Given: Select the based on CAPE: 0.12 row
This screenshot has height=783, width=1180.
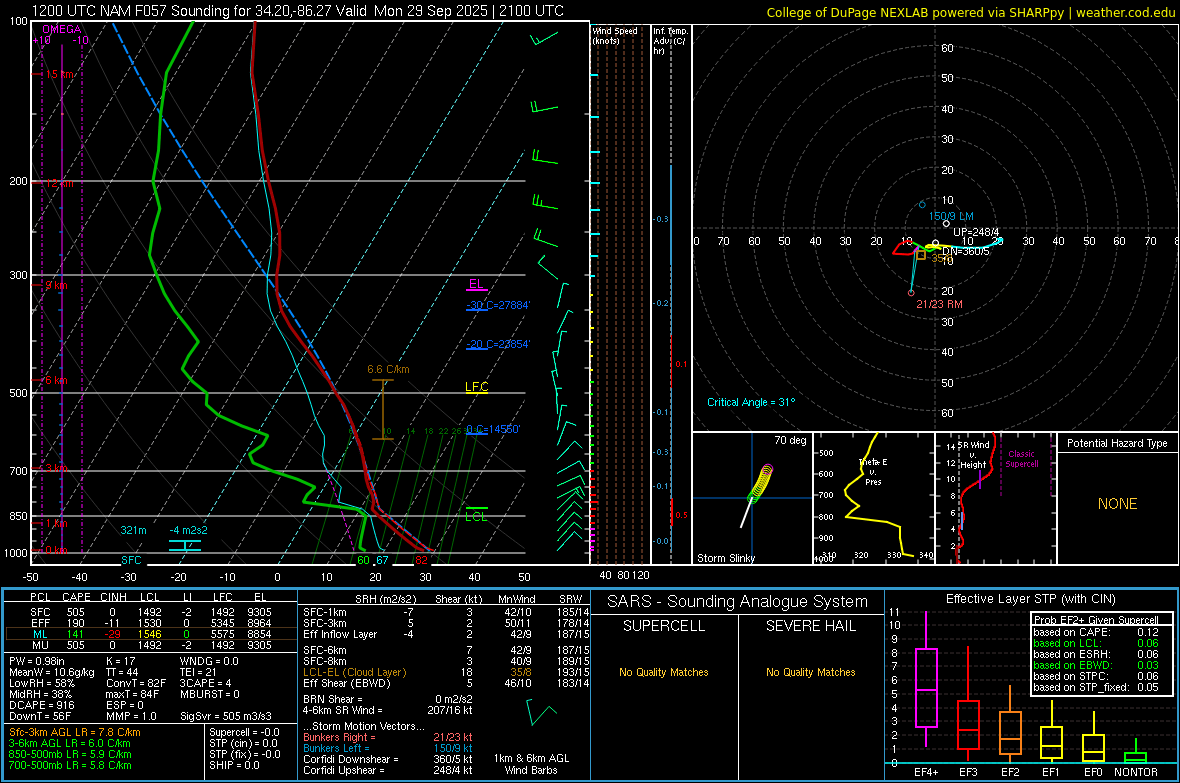Looking at the screenshot, I should click(x=1096, y=632).
